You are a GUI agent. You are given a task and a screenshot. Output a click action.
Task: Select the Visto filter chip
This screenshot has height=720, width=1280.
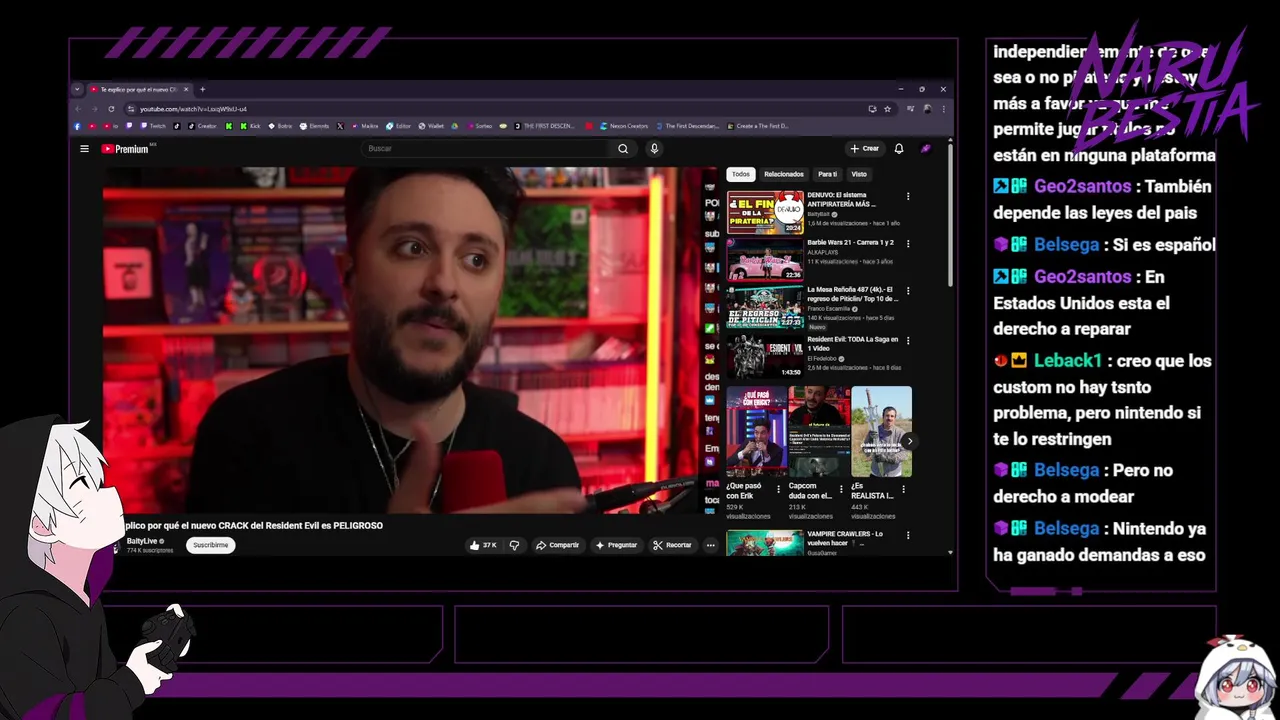point(859,174)
